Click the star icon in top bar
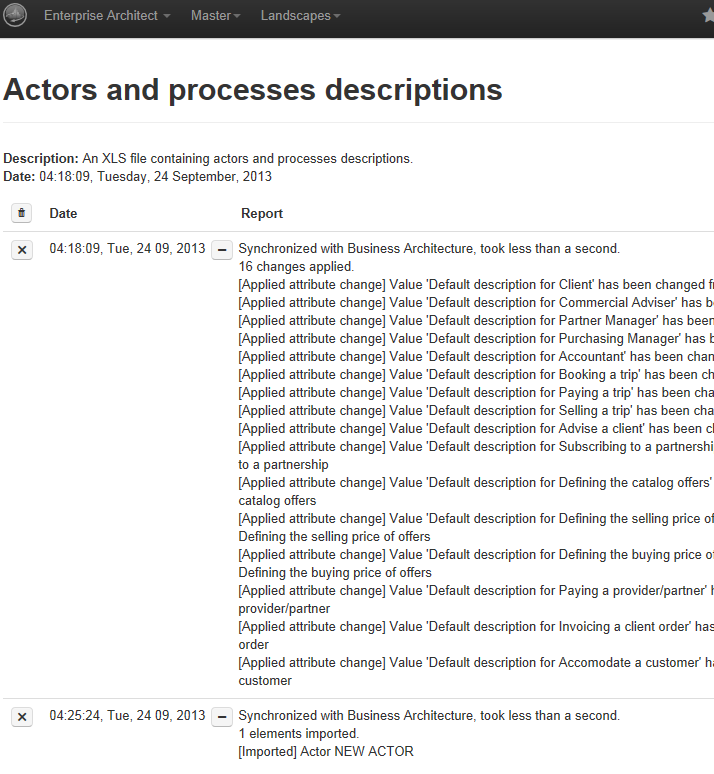Image resolution: width=714 pixels, height=774 pixels. [x=708, y=16]
